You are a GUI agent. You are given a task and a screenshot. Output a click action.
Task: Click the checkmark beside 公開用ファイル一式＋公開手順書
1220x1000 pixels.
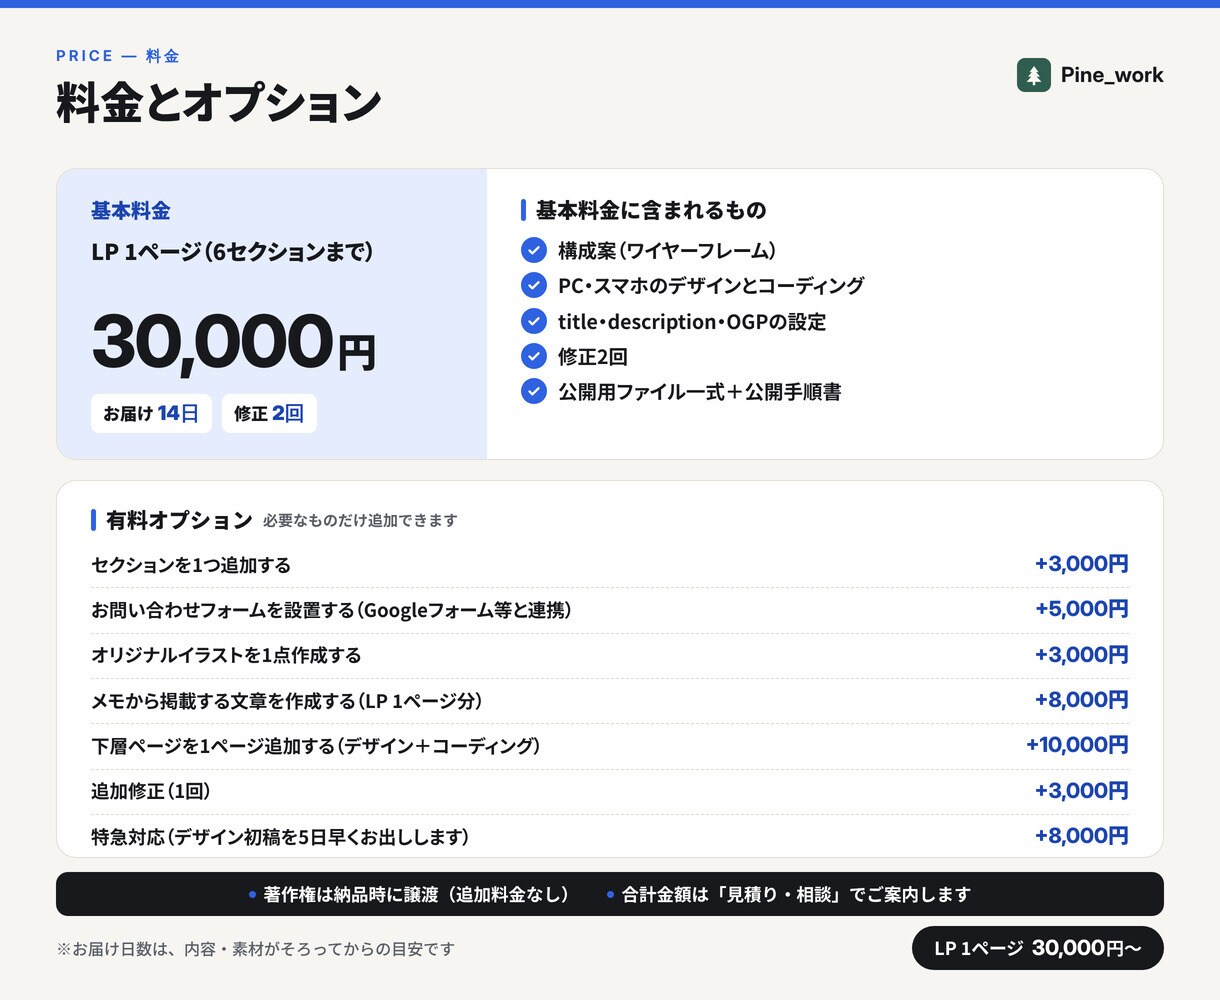tap(534, 391)
